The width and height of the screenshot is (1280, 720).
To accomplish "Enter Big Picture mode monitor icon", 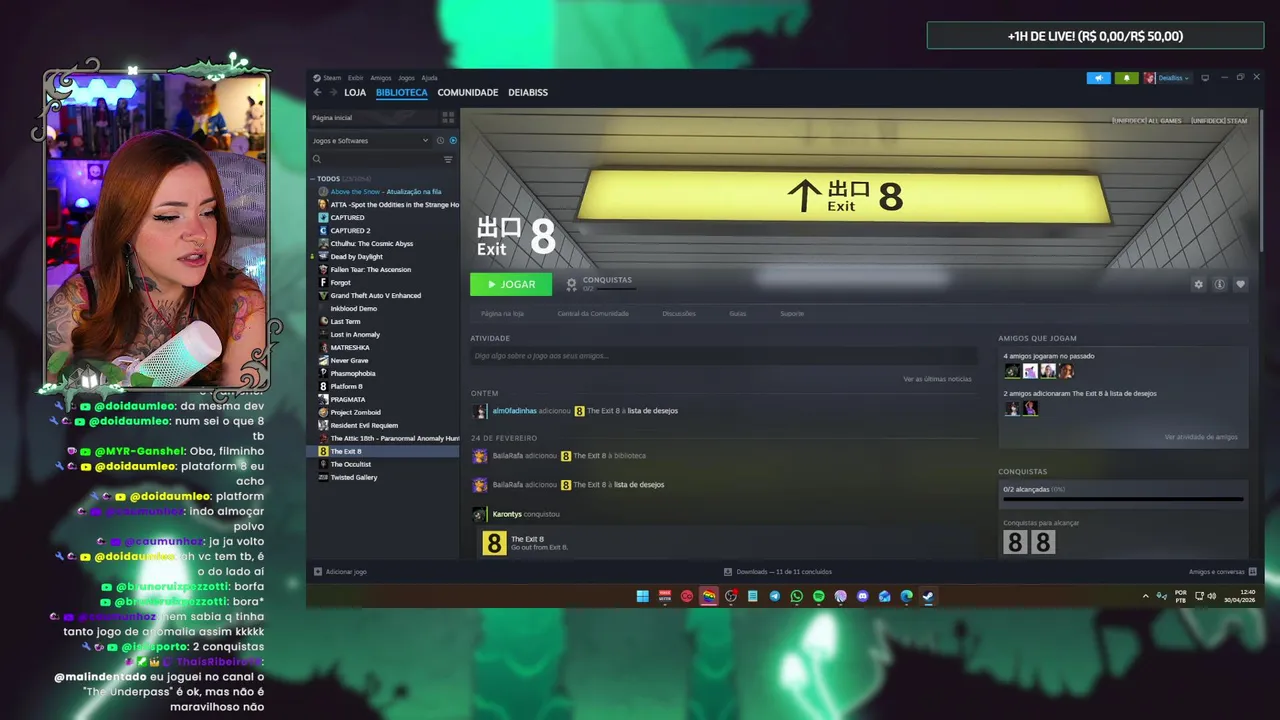I will tap(1205, 78).
